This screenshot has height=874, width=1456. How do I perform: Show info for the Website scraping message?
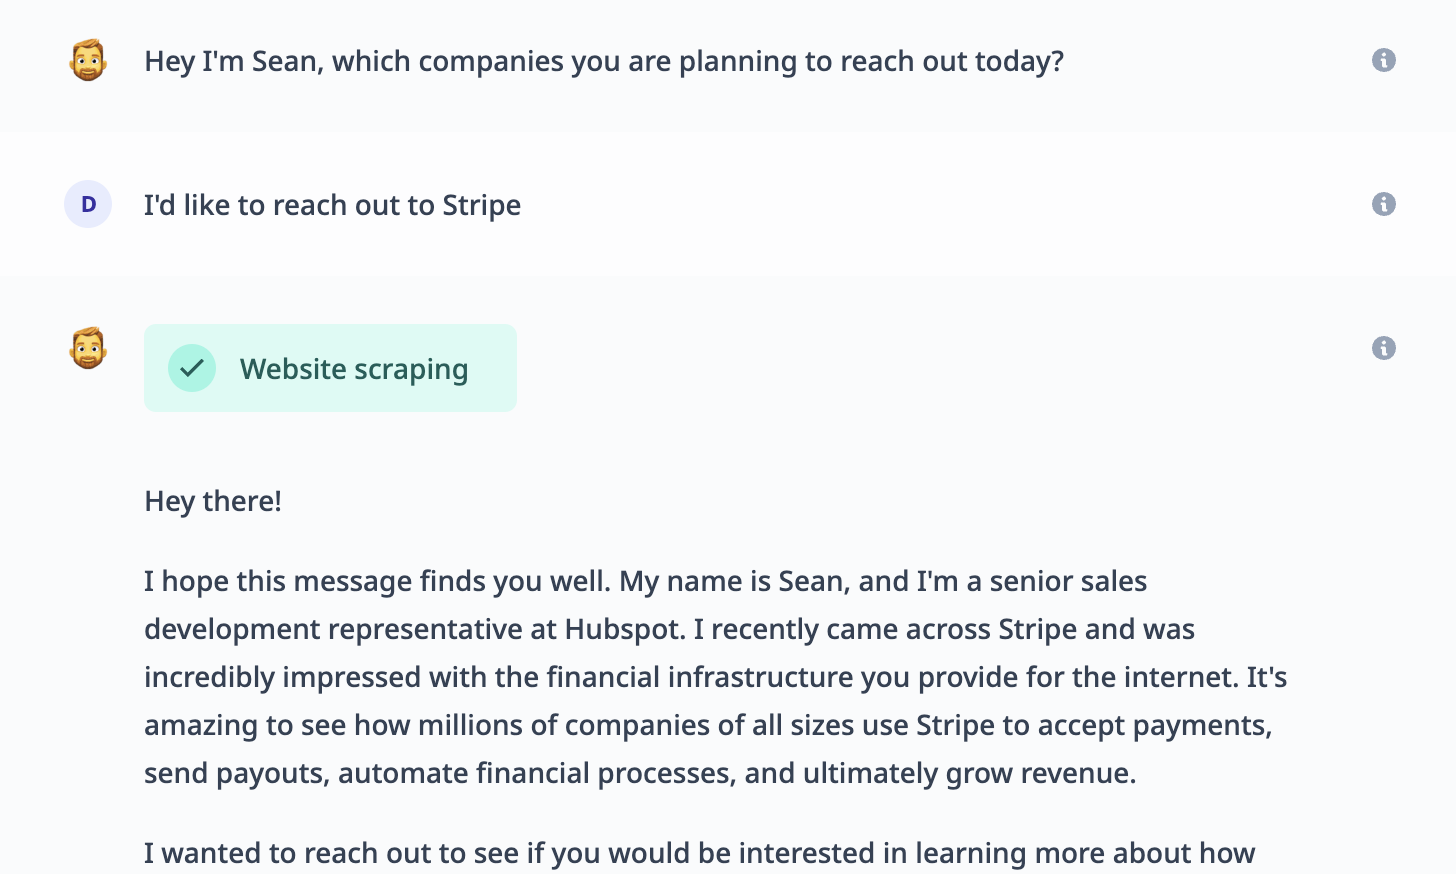click(x=1383, y=348)
